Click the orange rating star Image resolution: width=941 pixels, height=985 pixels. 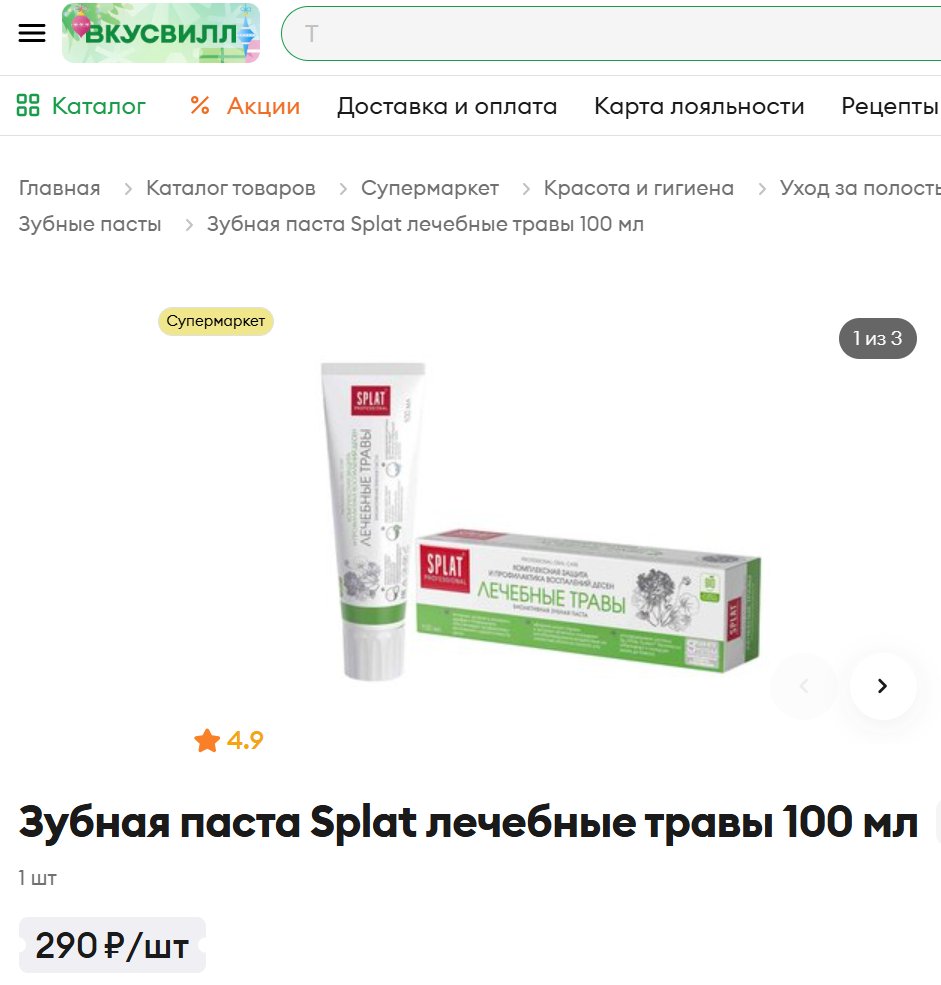207,740
